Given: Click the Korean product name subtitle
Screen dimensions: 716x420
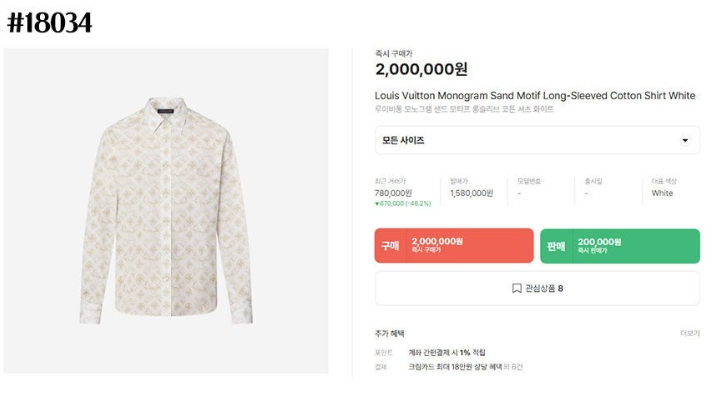Looking at the screenshot, I should click(464, 109).
